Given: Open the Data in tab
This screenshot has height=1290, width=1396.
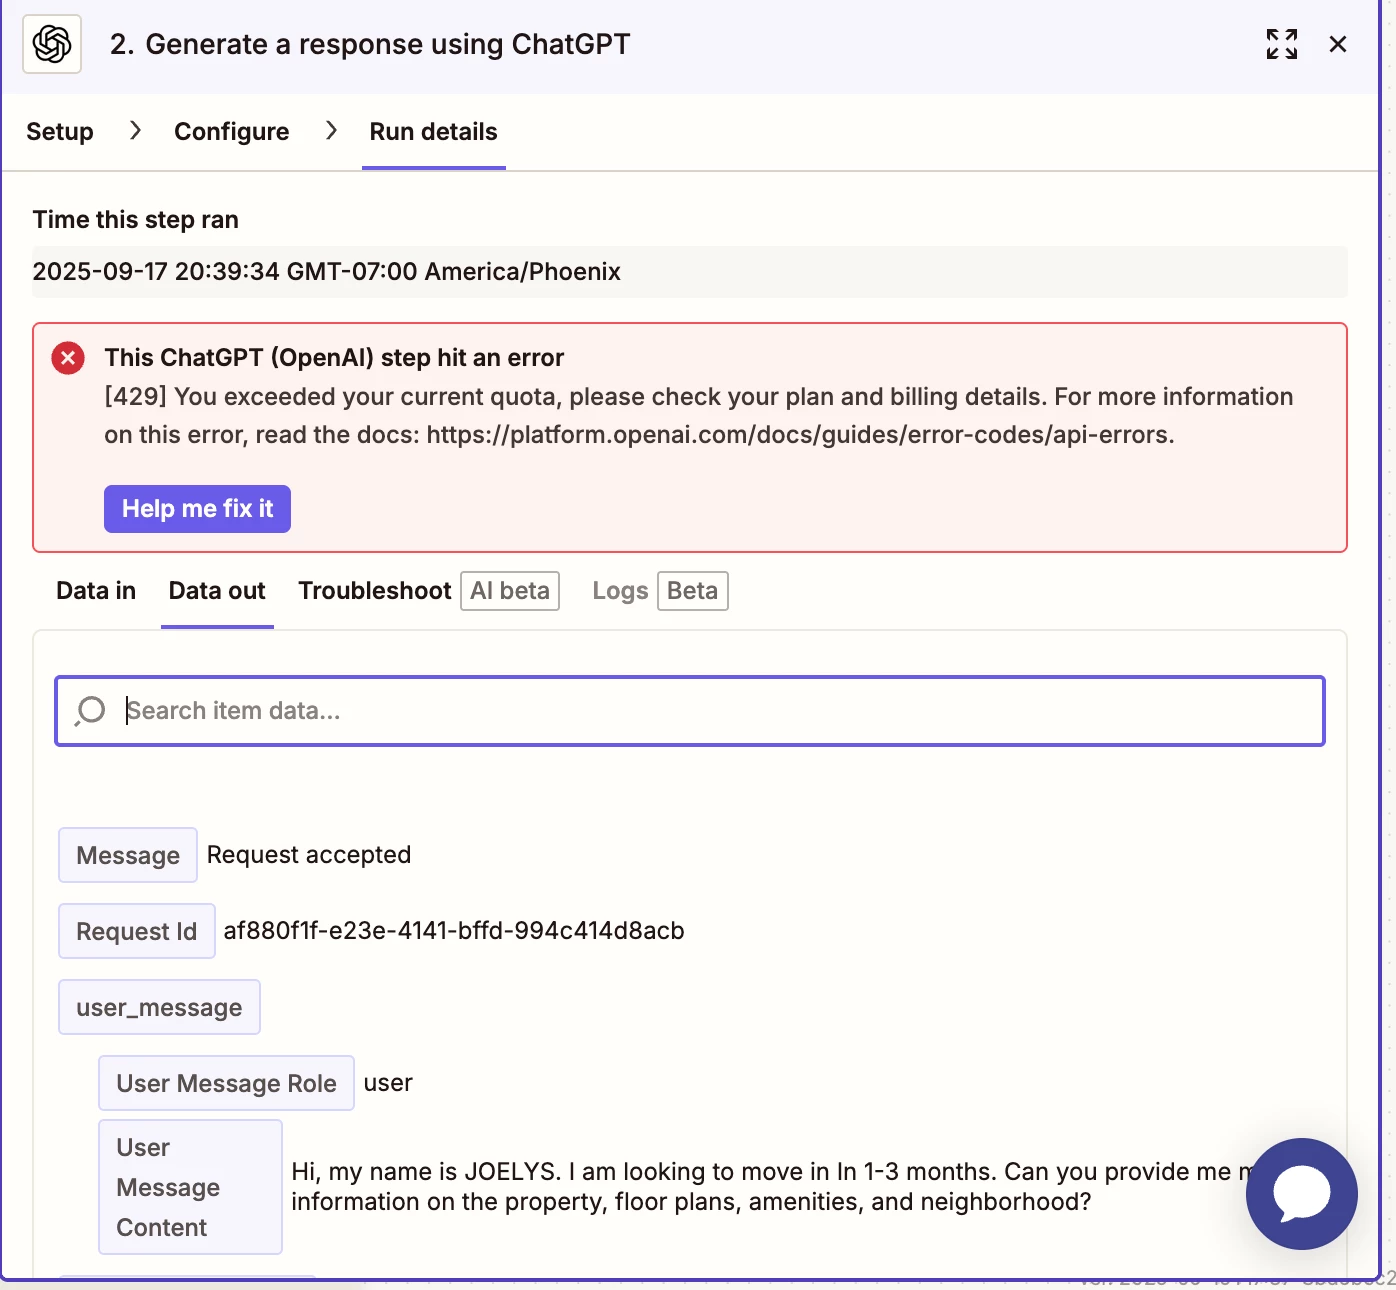Looking at the screenshot, I should pyautogui.click(x=96, y=591).
